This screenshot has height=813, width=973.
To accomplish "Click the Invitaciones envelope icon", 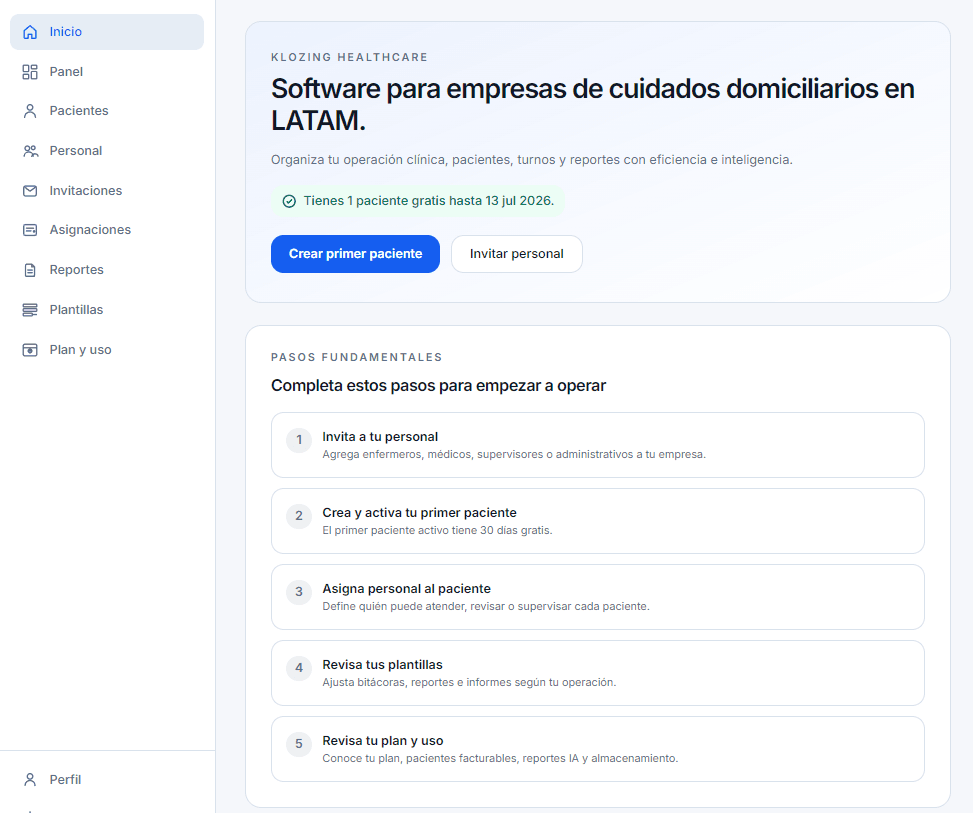I will click(30, 191).
